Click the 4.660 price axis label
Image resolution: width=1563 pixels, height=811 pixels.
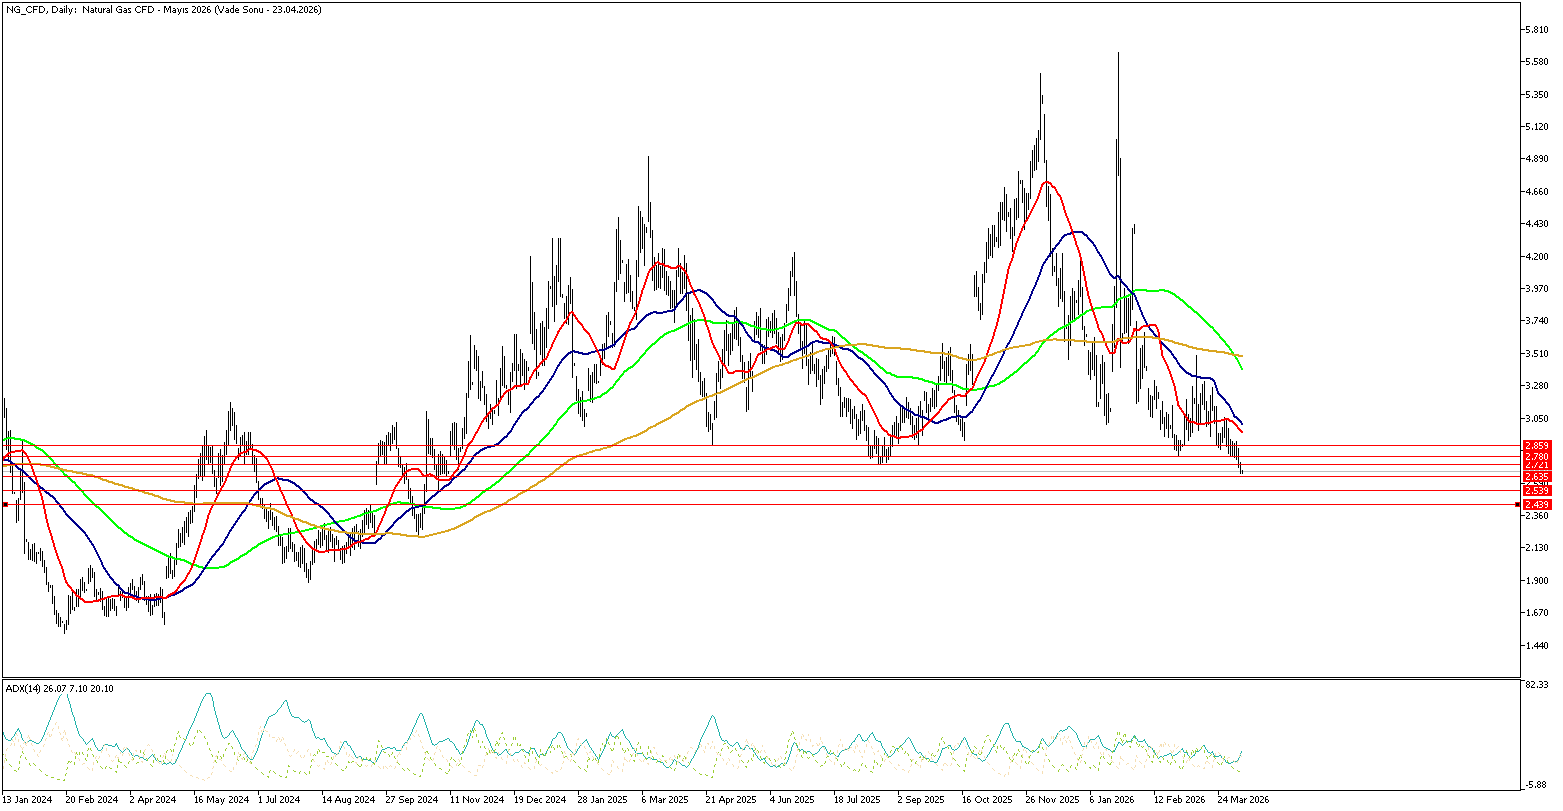point(1537,192)
